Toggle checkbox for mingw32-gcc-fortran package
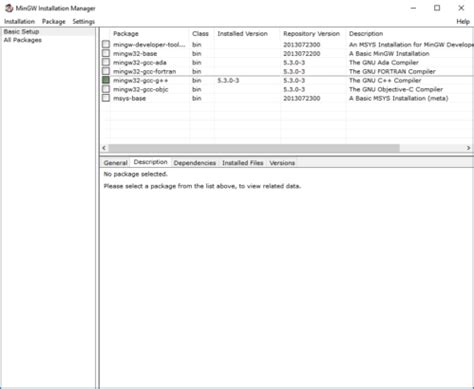The width and height of the screenshot is (474, 389). coord(106,71)
